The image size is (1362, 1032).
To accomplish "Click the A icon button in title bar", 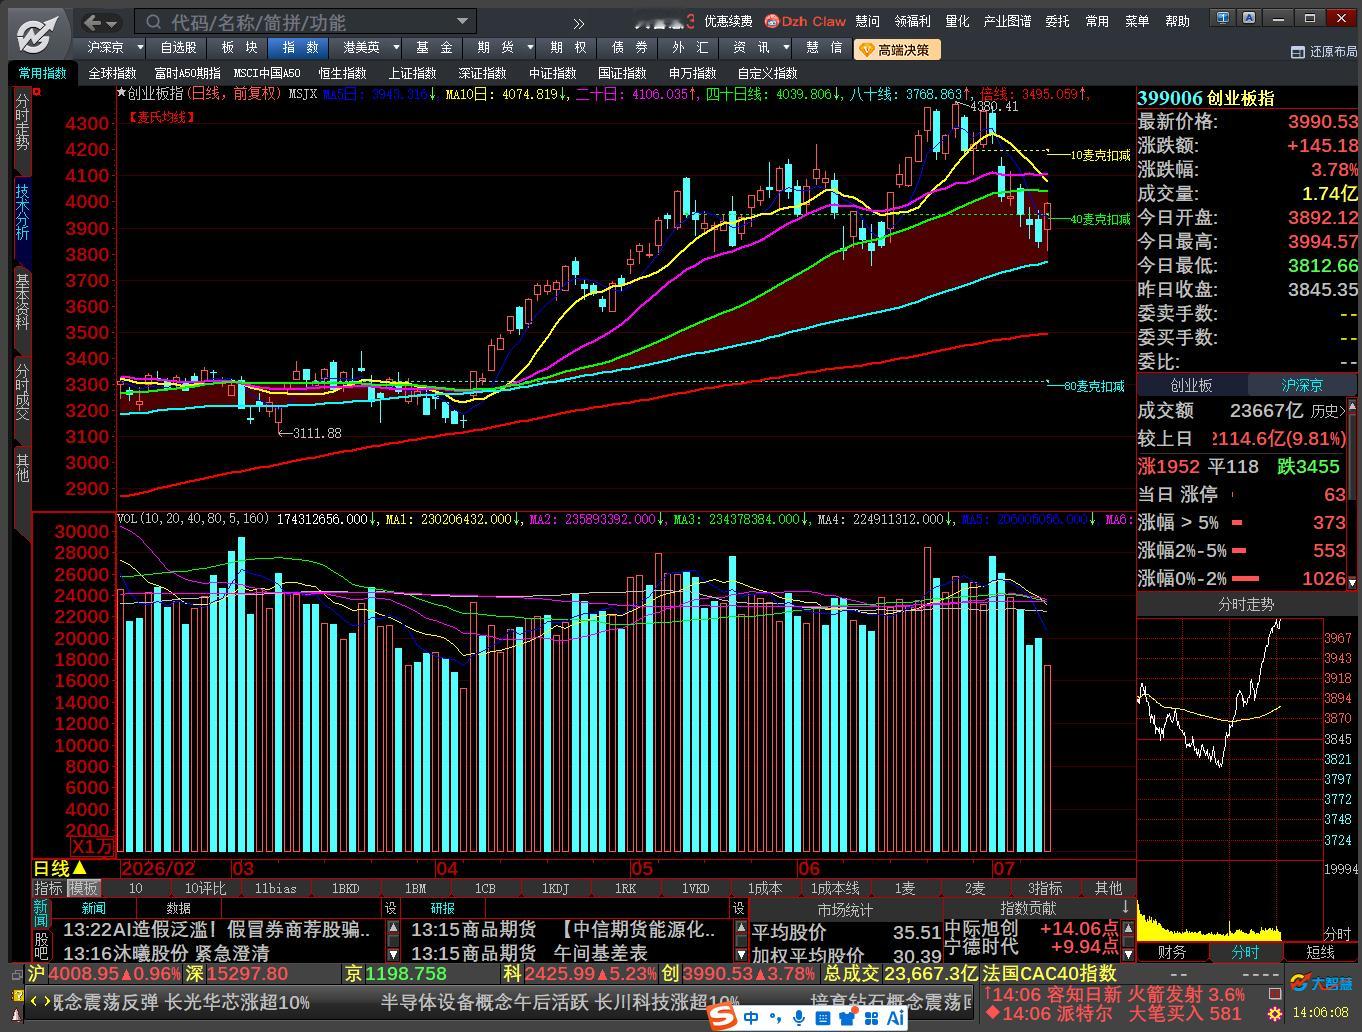I will [1249, 17].
